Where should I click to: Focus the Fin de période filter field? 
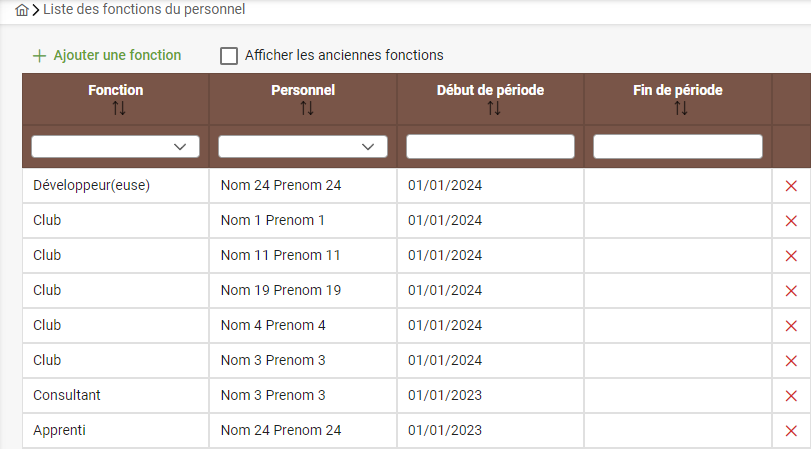point(678,146)
